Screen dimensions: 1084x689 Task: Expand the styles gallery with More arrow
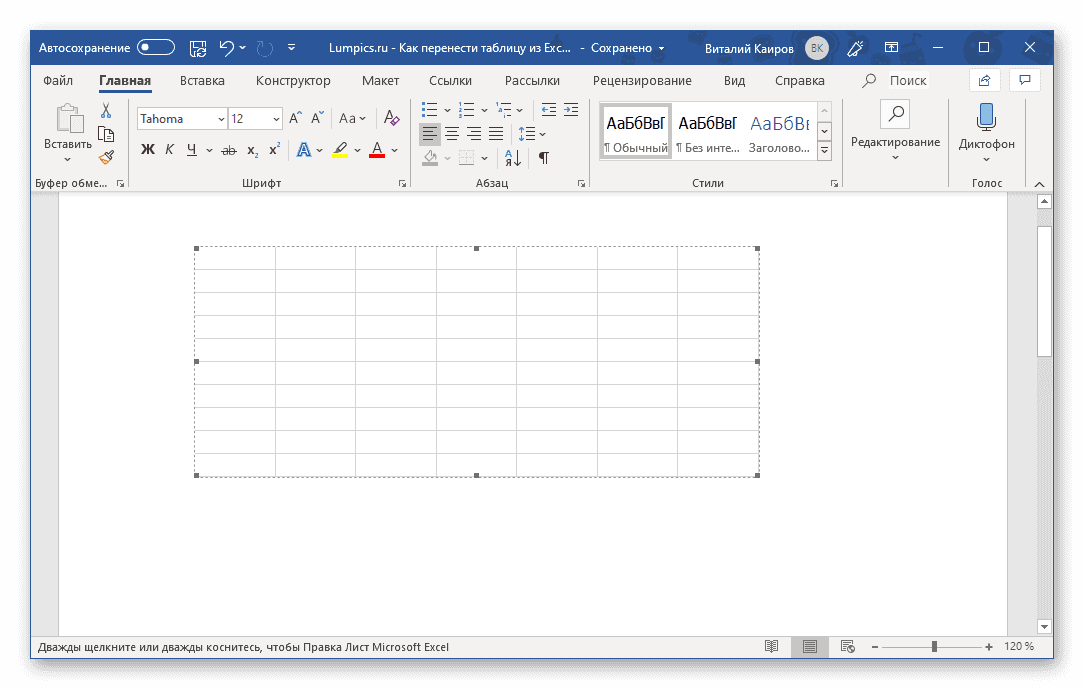(824, 150)
